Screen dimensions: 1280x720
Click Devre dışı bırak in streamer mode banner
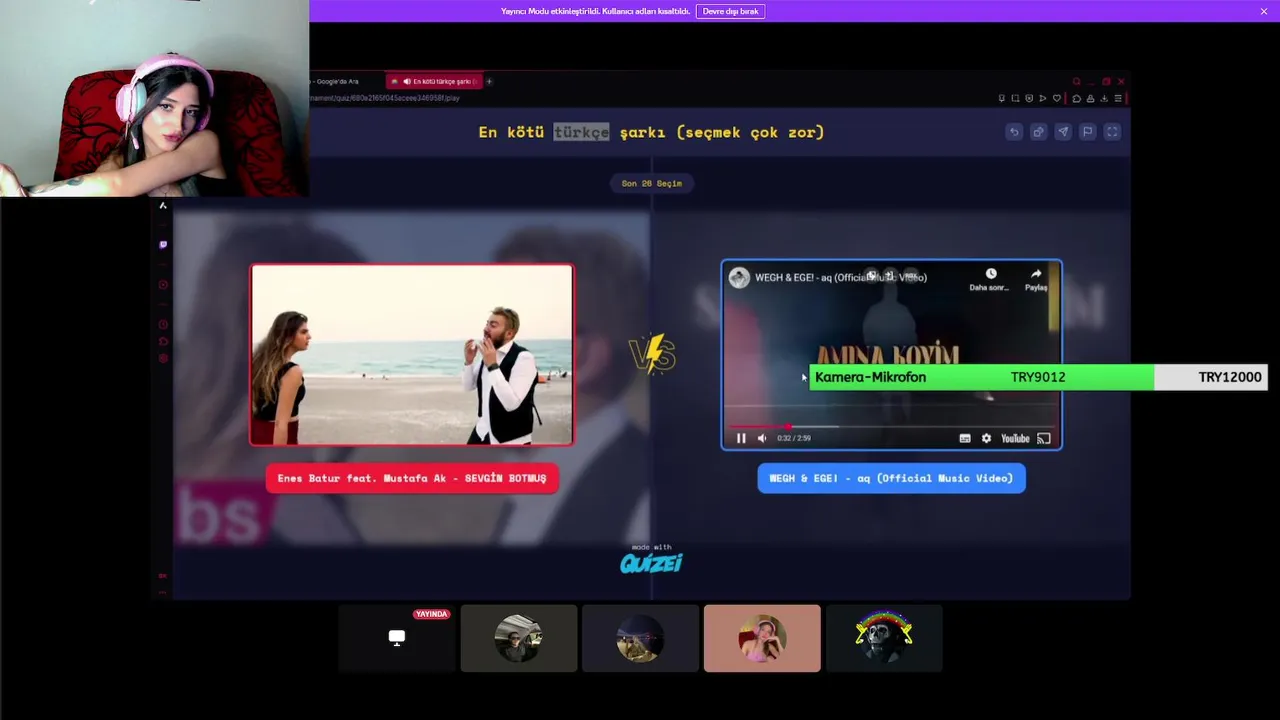(730, 11)
